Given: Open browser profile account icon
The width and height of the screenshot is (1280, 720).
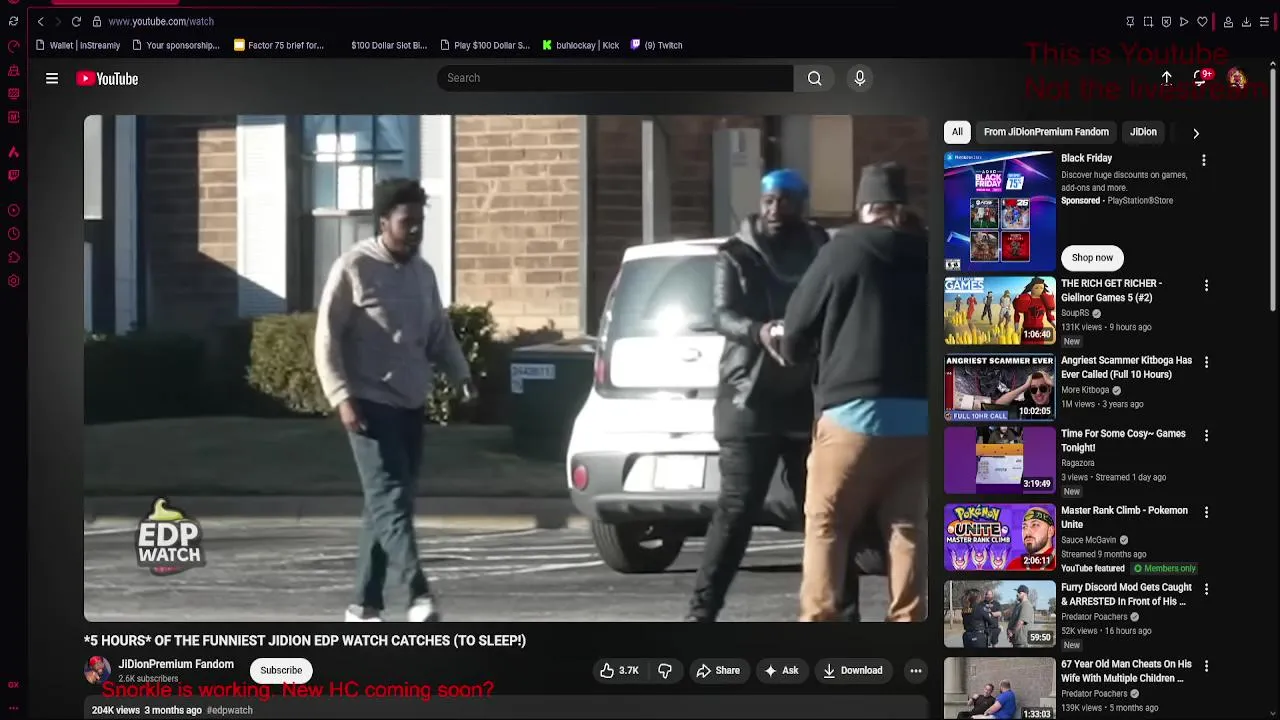Looking at the screenshot, I should (1228, 21).
